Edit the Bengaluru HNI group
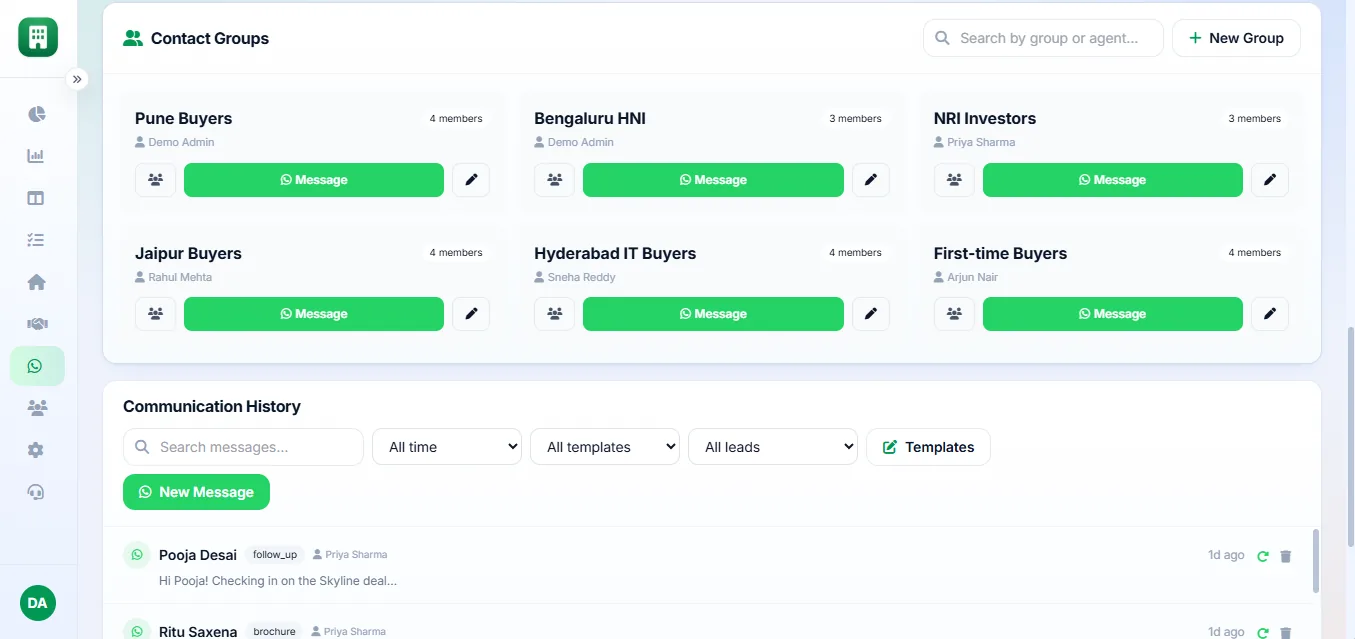The width and height of the screenshot is (1355, 639). (870, 180)
